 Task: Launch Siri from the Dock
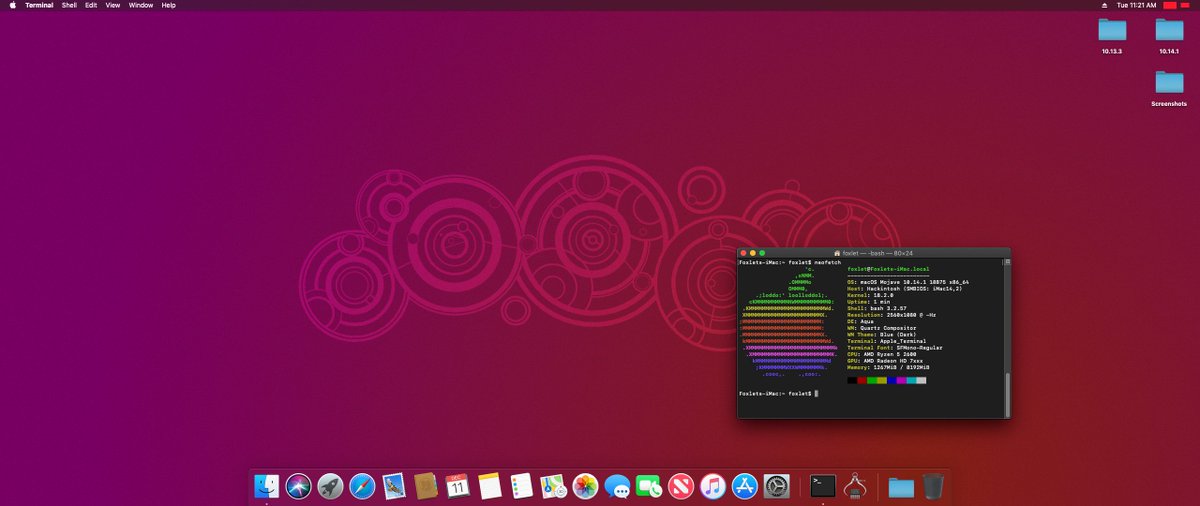(298, 486)
